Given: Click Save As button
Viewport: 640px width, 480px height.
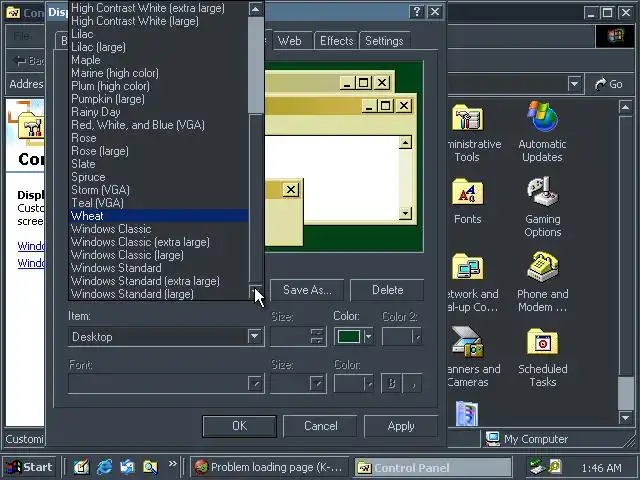Looking at the screenshot, I should tap(307, 290).
